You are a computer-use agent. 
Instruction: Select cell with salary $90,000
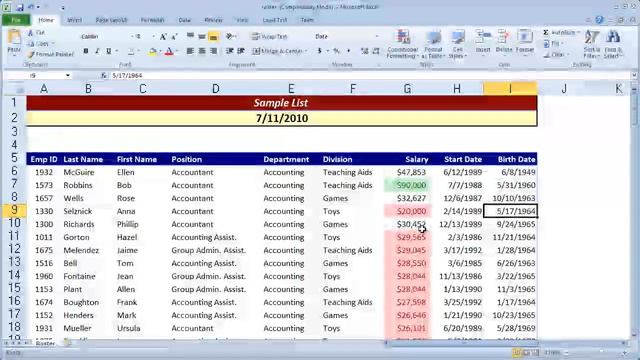point(407,185)
